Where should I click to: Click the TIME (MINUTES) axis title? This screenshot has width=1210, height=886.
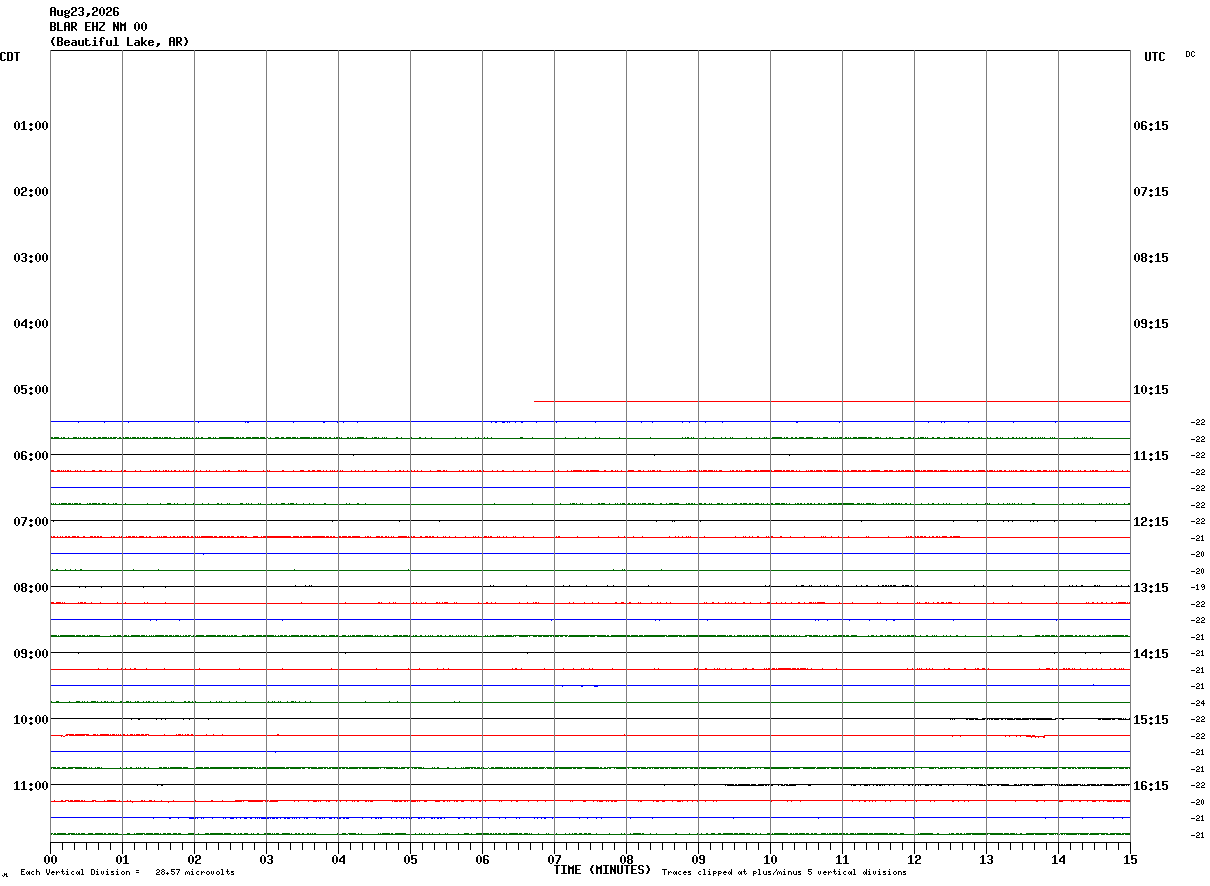pyautogui.click(x=602, y=870)
